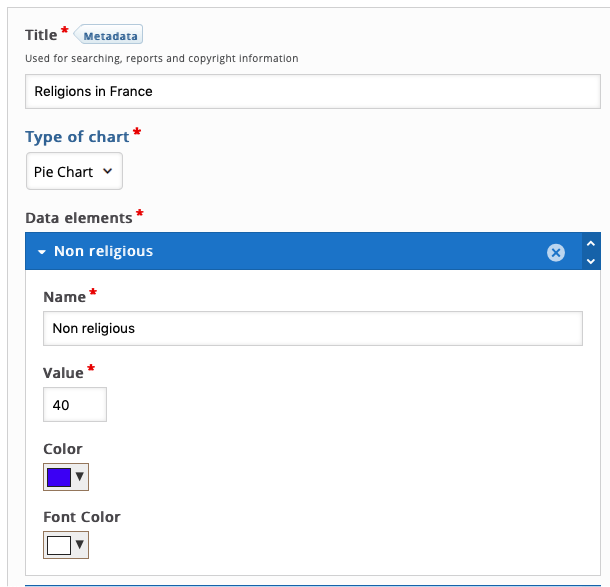Screen dimensions: 610x587
Task: Click the Non religious header title text
Action: click(103, 251)
